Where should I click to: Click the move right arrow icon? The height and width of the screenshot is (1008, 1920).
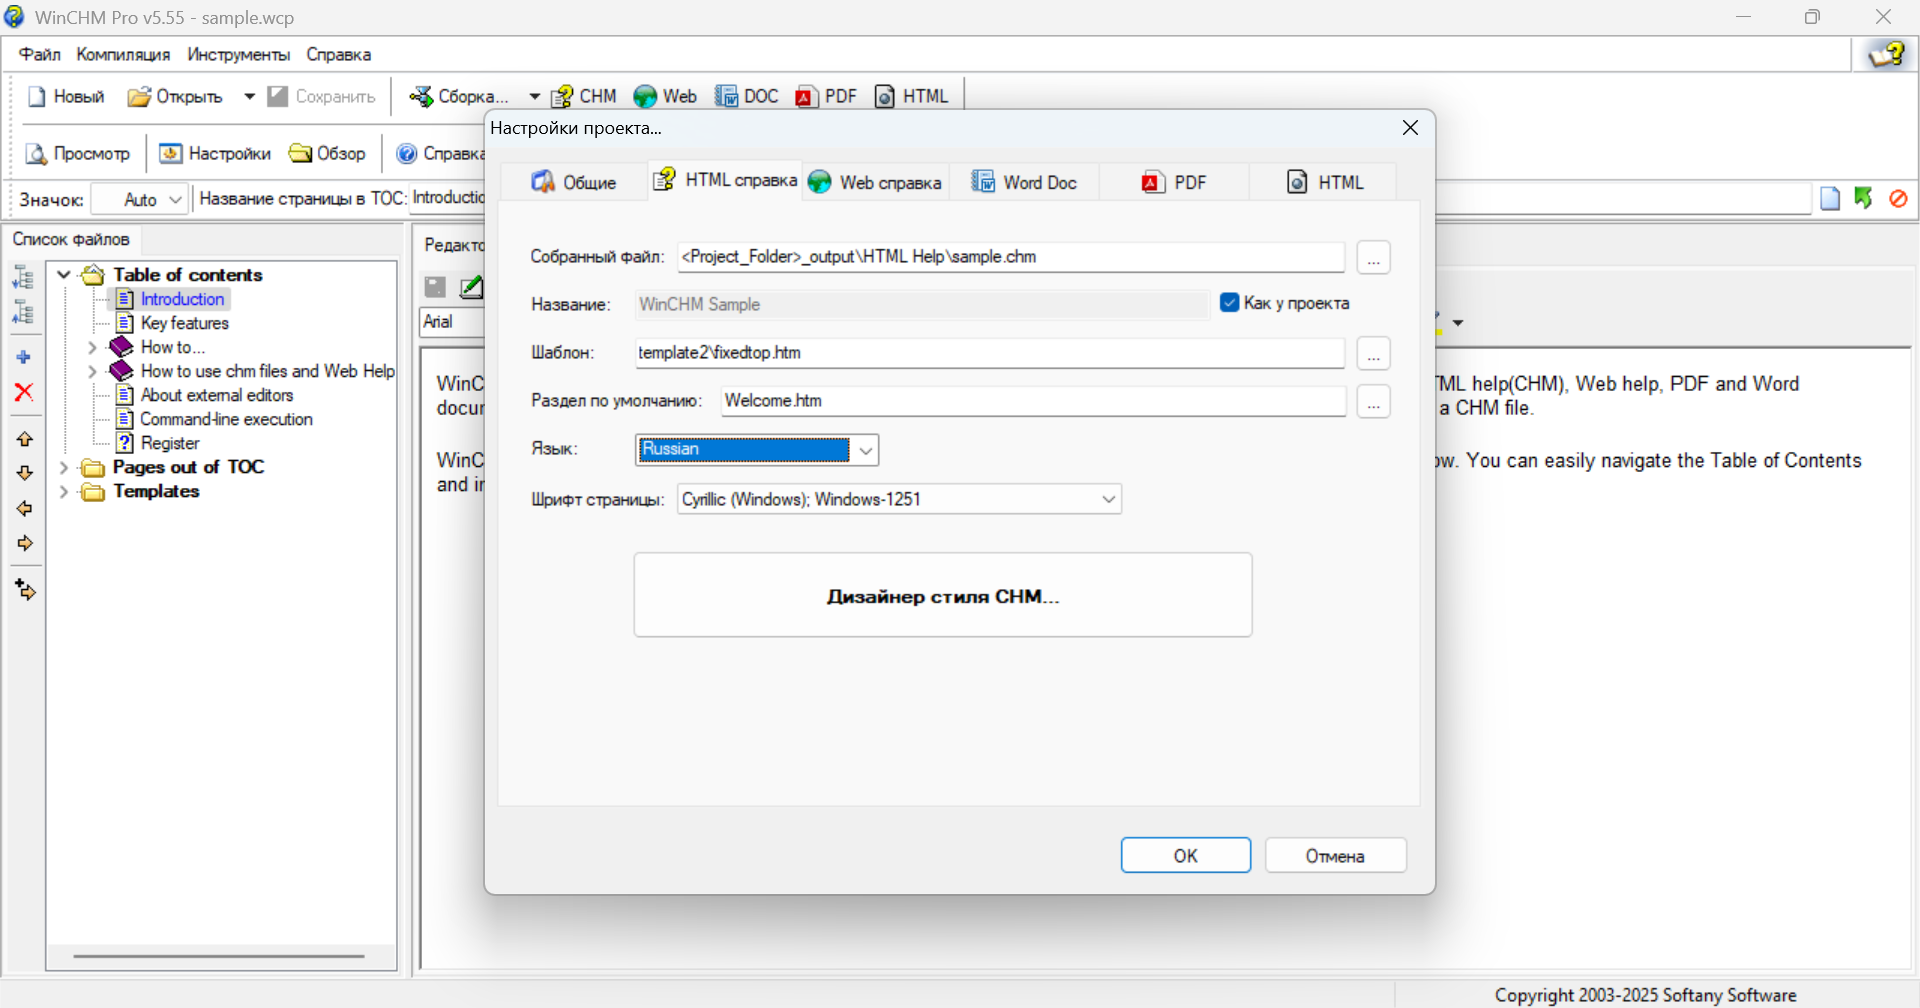click(25, 543)
